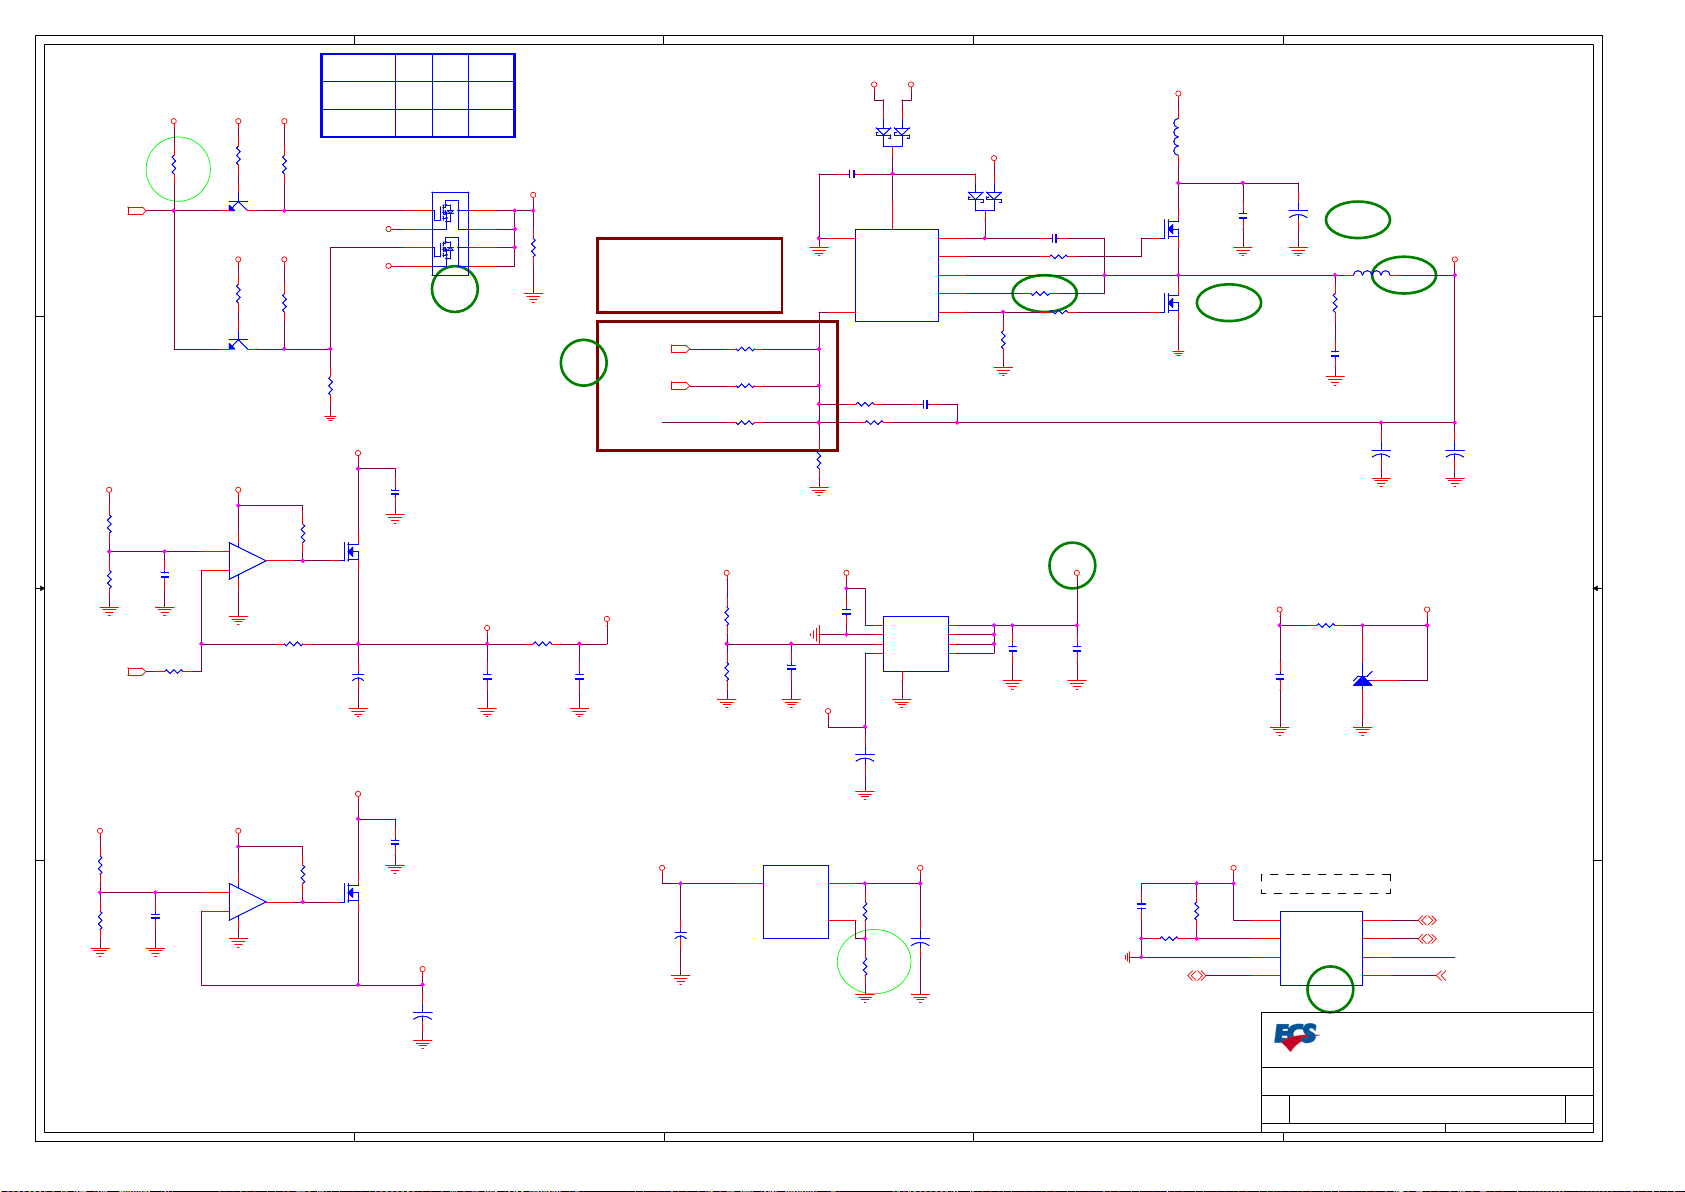Select the horizontal inductor coil symbol
1685x1192 pixels.
(1371, 273)
